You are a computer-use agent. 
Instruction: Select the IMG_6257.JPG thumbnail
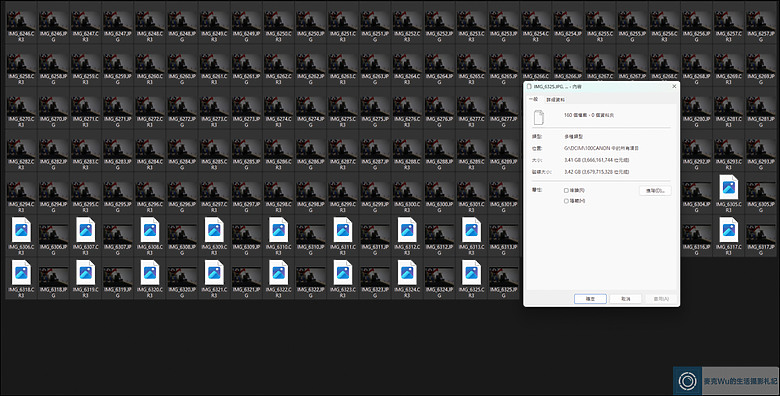[761, 21]
